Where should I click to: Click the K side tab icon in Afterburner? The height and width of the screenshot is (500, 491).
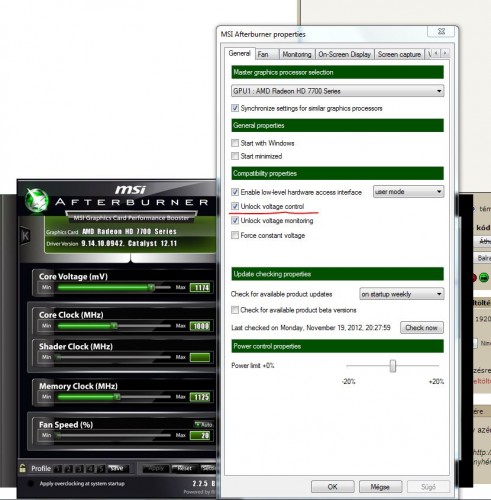pyautogui.click(x=25, y=236)
